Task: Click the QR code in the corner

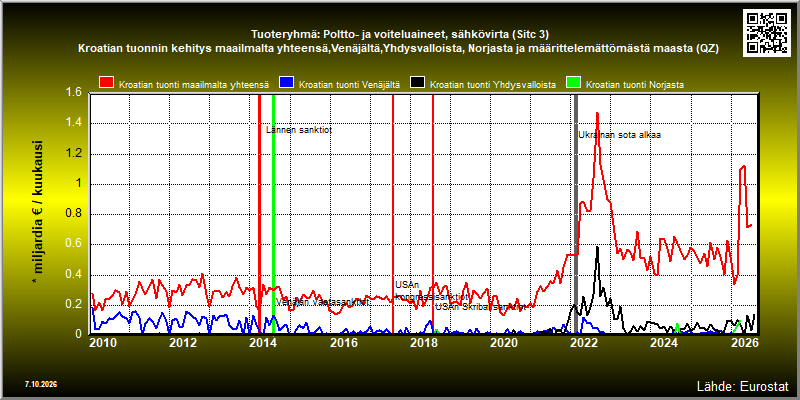Action: (x=769, y=33)
